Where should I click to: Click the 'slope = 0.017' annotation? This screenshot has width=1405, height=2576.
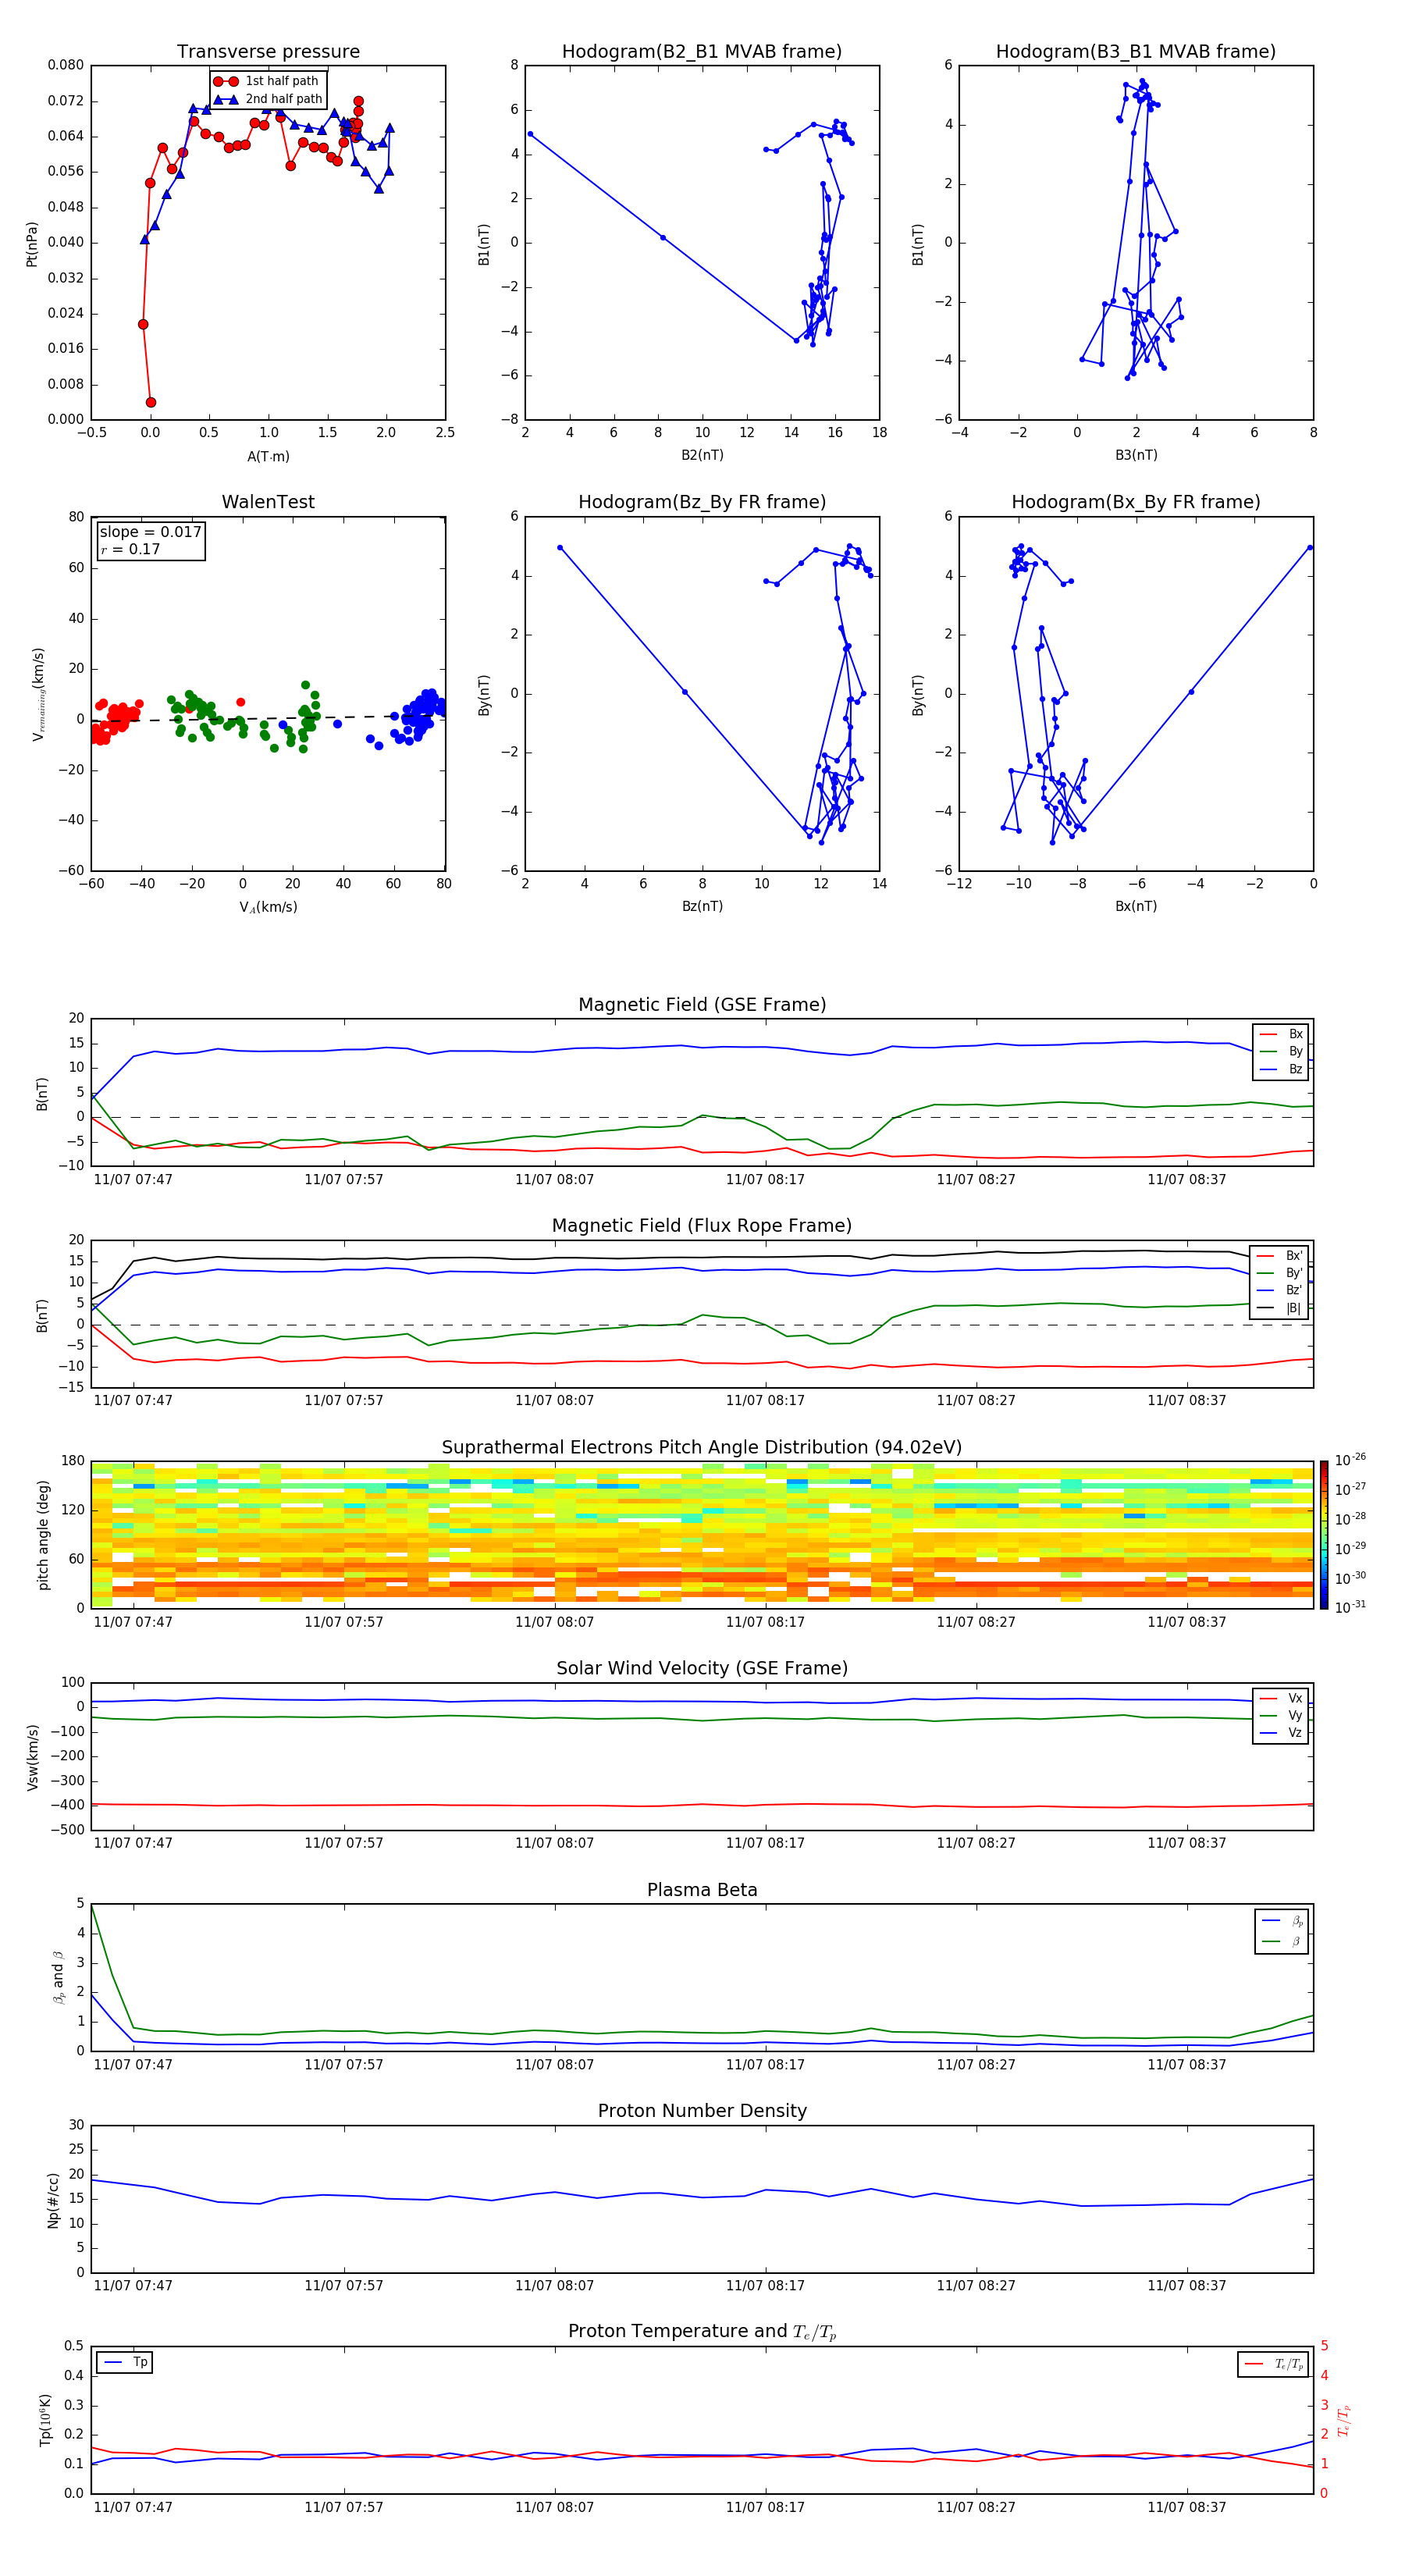click(150, 532)
